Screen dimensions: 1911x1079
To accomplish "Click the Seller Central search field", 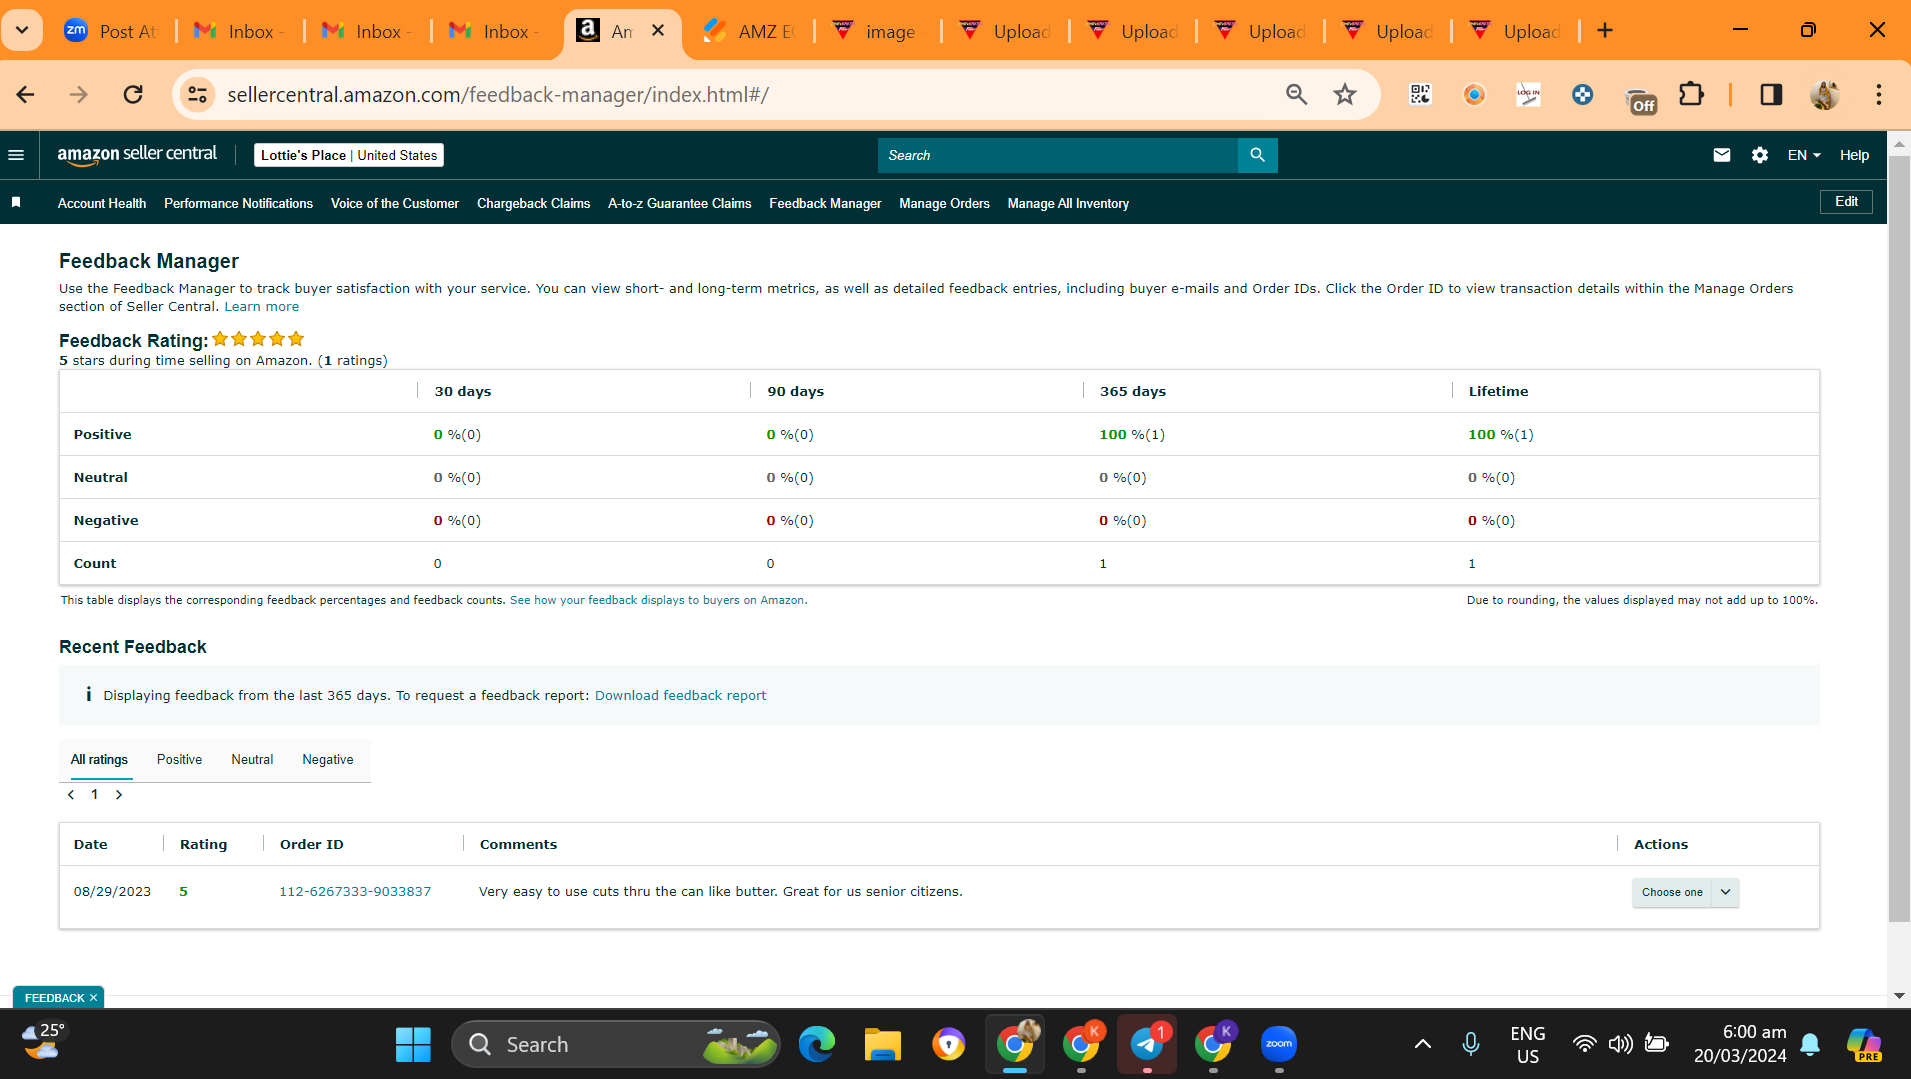I will [x=1058, y=155].
